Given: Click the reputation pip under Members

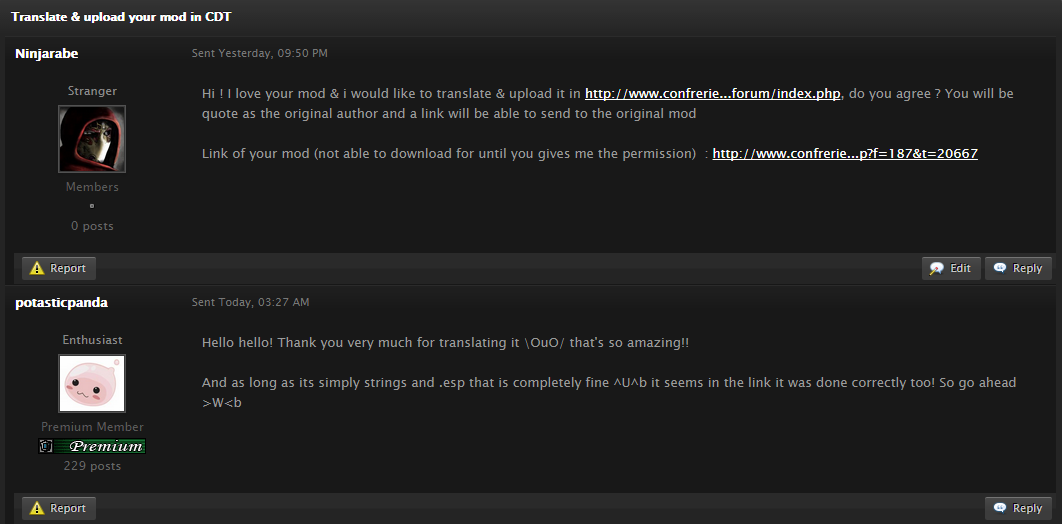Looking at the screenshot, I should 92,206.
